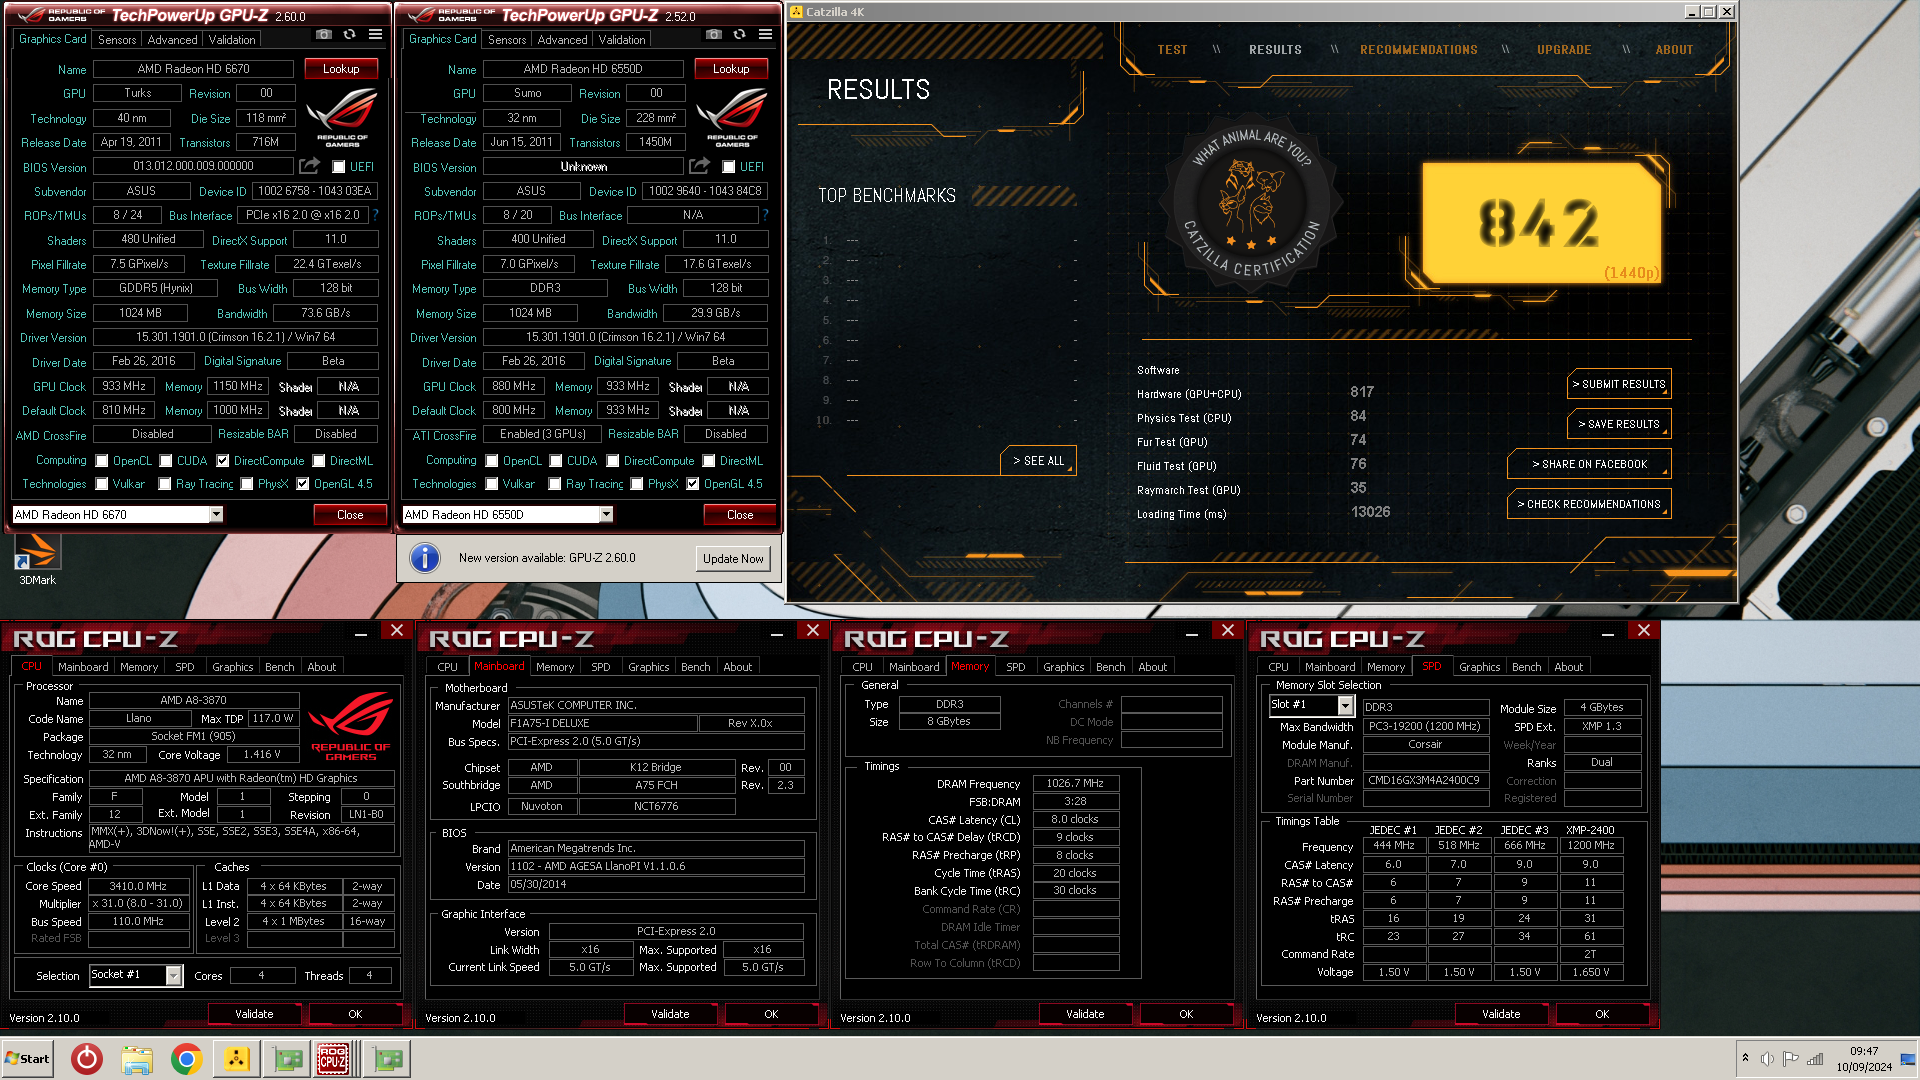This screenshot has width=1920, height=1080.
Task: Toggle UEFI checkbox in HD 6670 window
Action: click(338, 167)
